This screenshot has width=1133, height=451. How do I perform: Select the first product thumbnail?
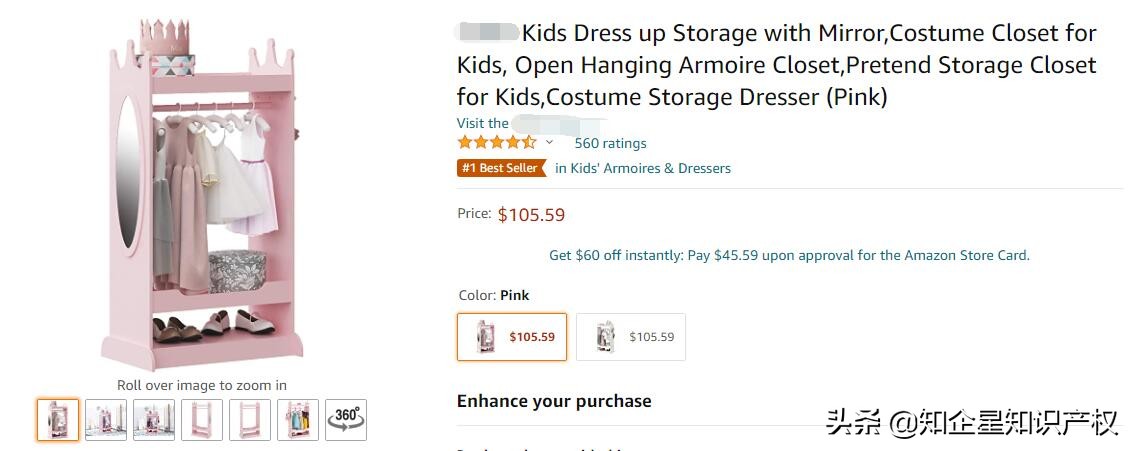click(58, 420)
